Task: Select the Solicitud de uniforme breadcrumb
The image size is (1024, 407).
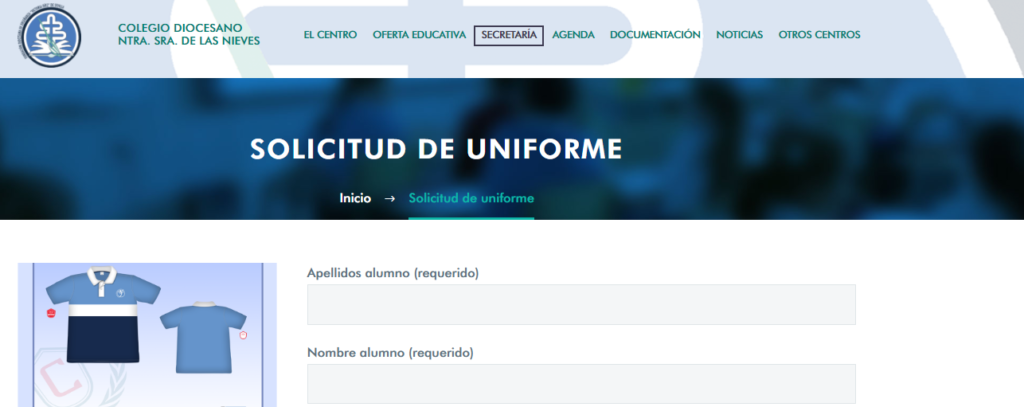Action: tap(471, 198)
